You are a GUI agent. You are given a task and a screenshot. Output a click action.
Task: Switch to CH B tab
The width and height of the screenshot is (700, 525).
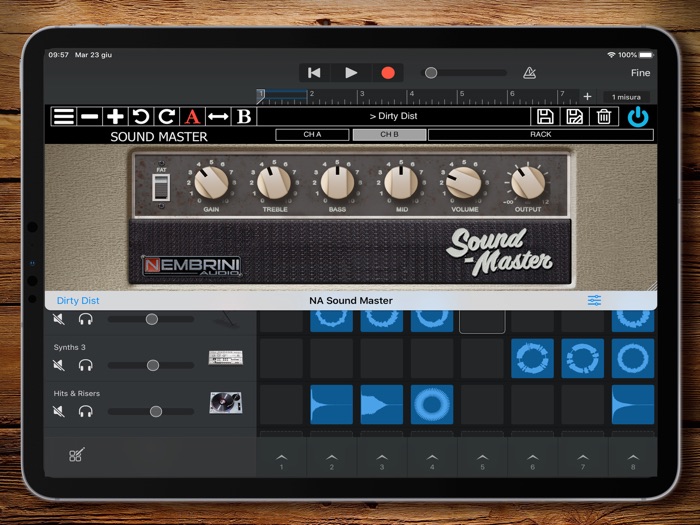point(389,134)
